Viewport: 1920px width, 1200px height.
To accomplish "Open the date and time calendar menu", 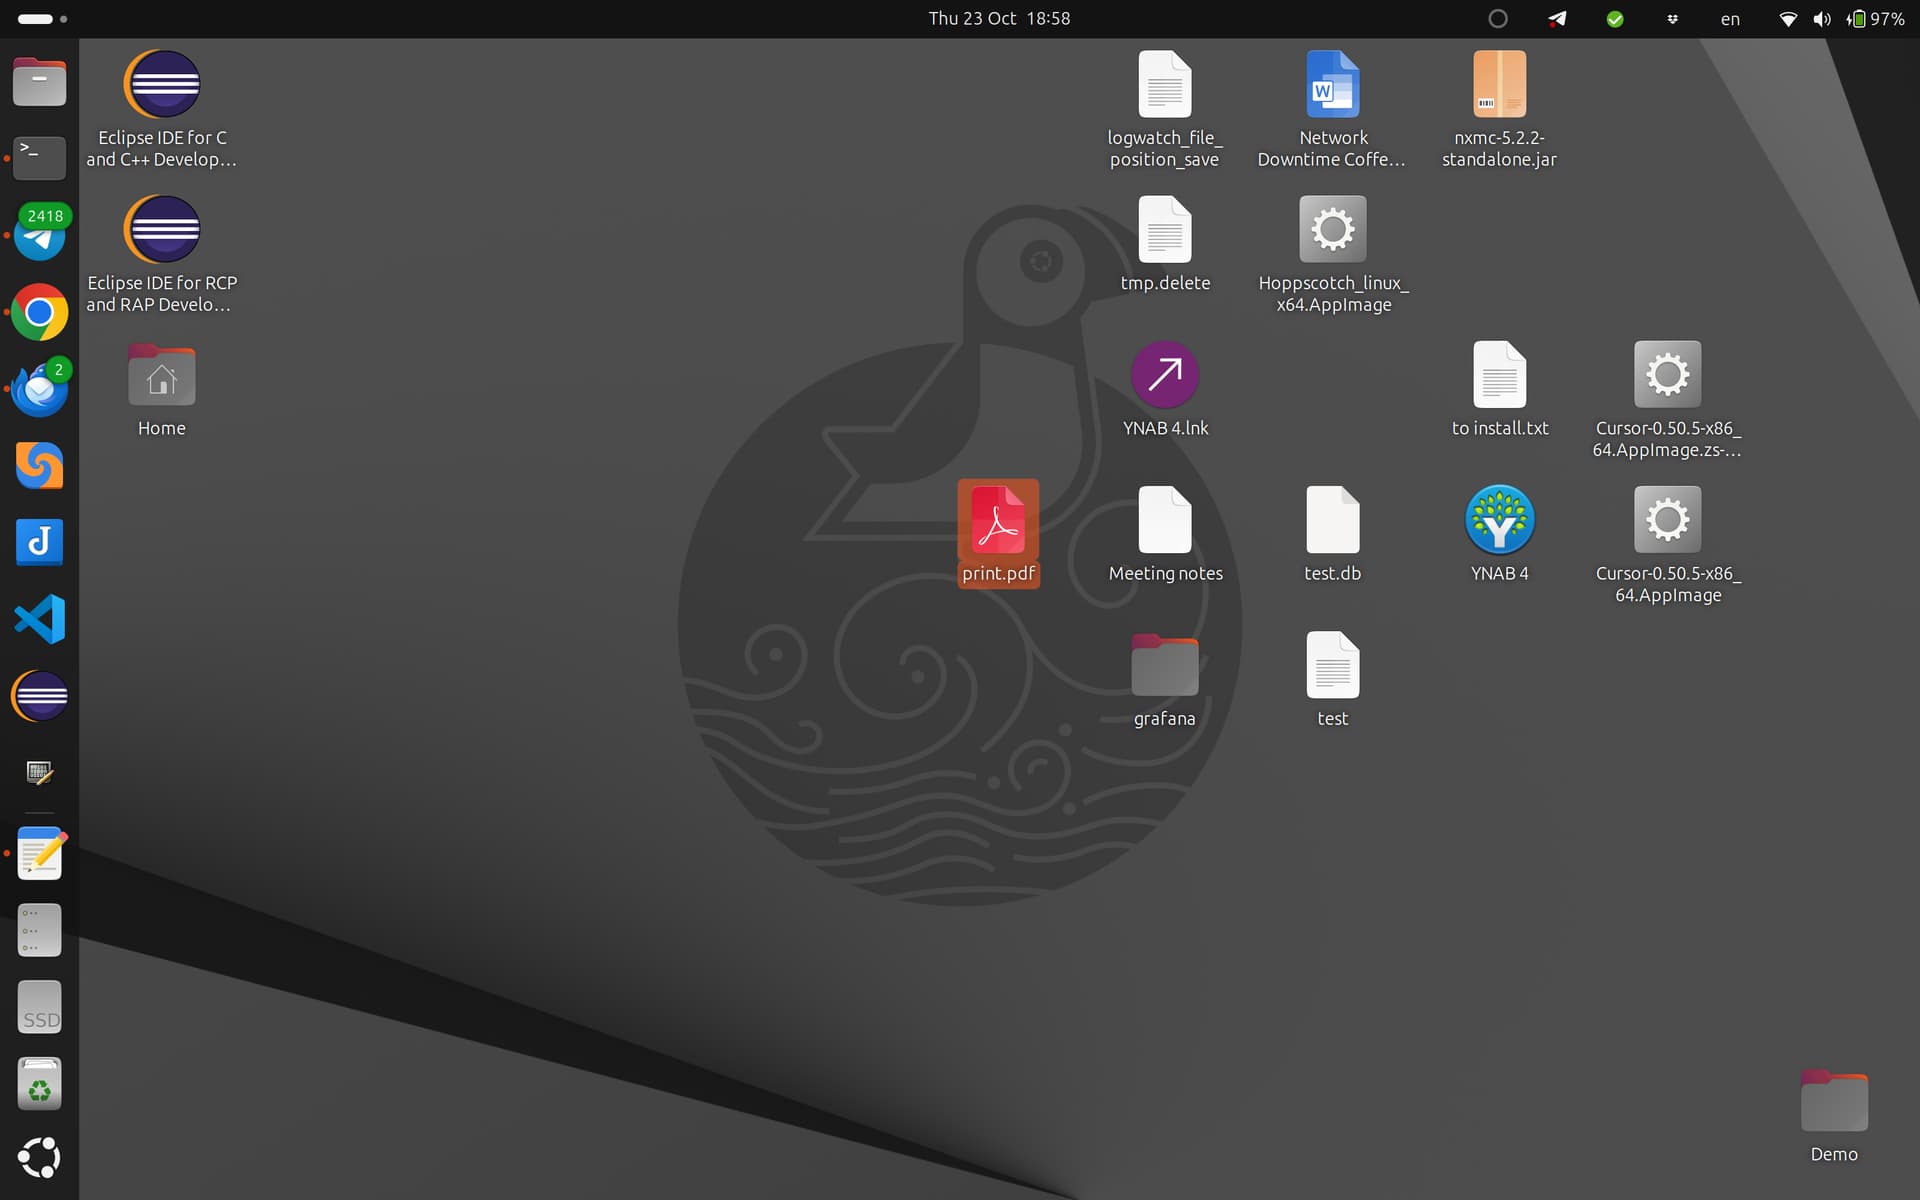I will (x=999, y=19).
